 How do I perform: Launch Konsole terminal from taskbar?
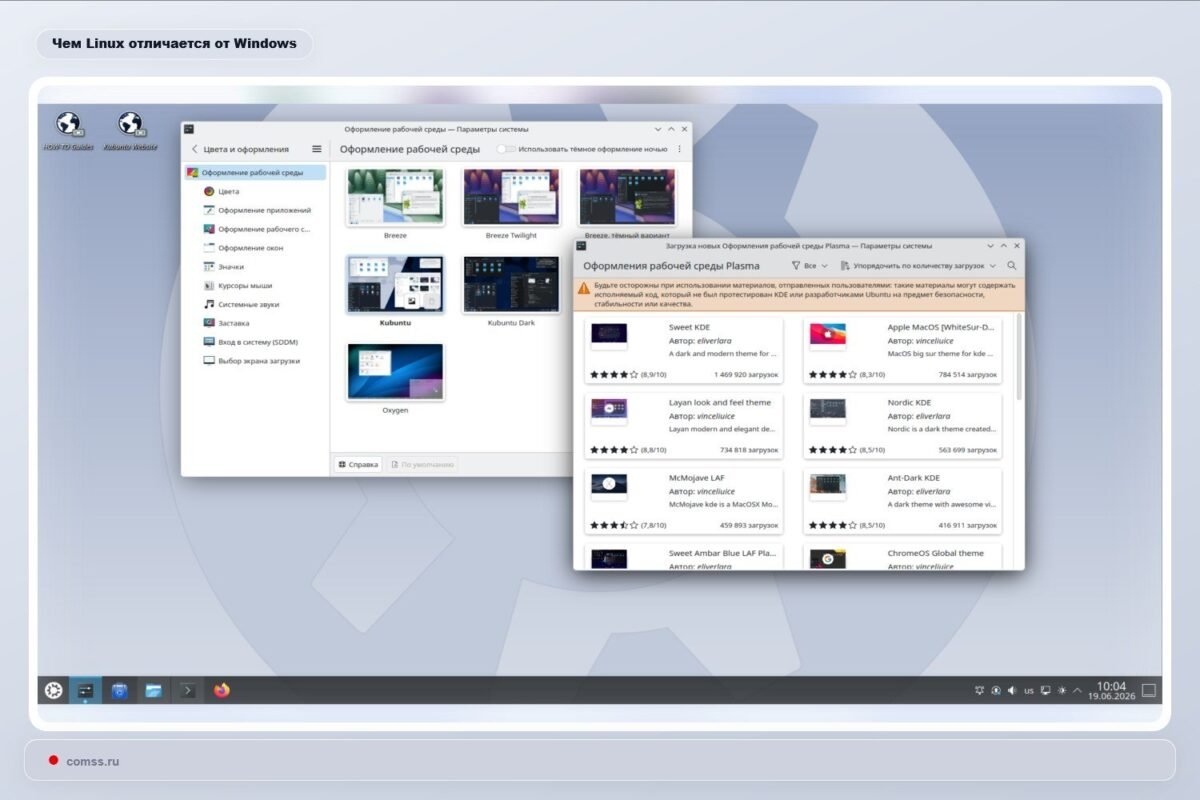pyautogui.click(x=187, y=690)
